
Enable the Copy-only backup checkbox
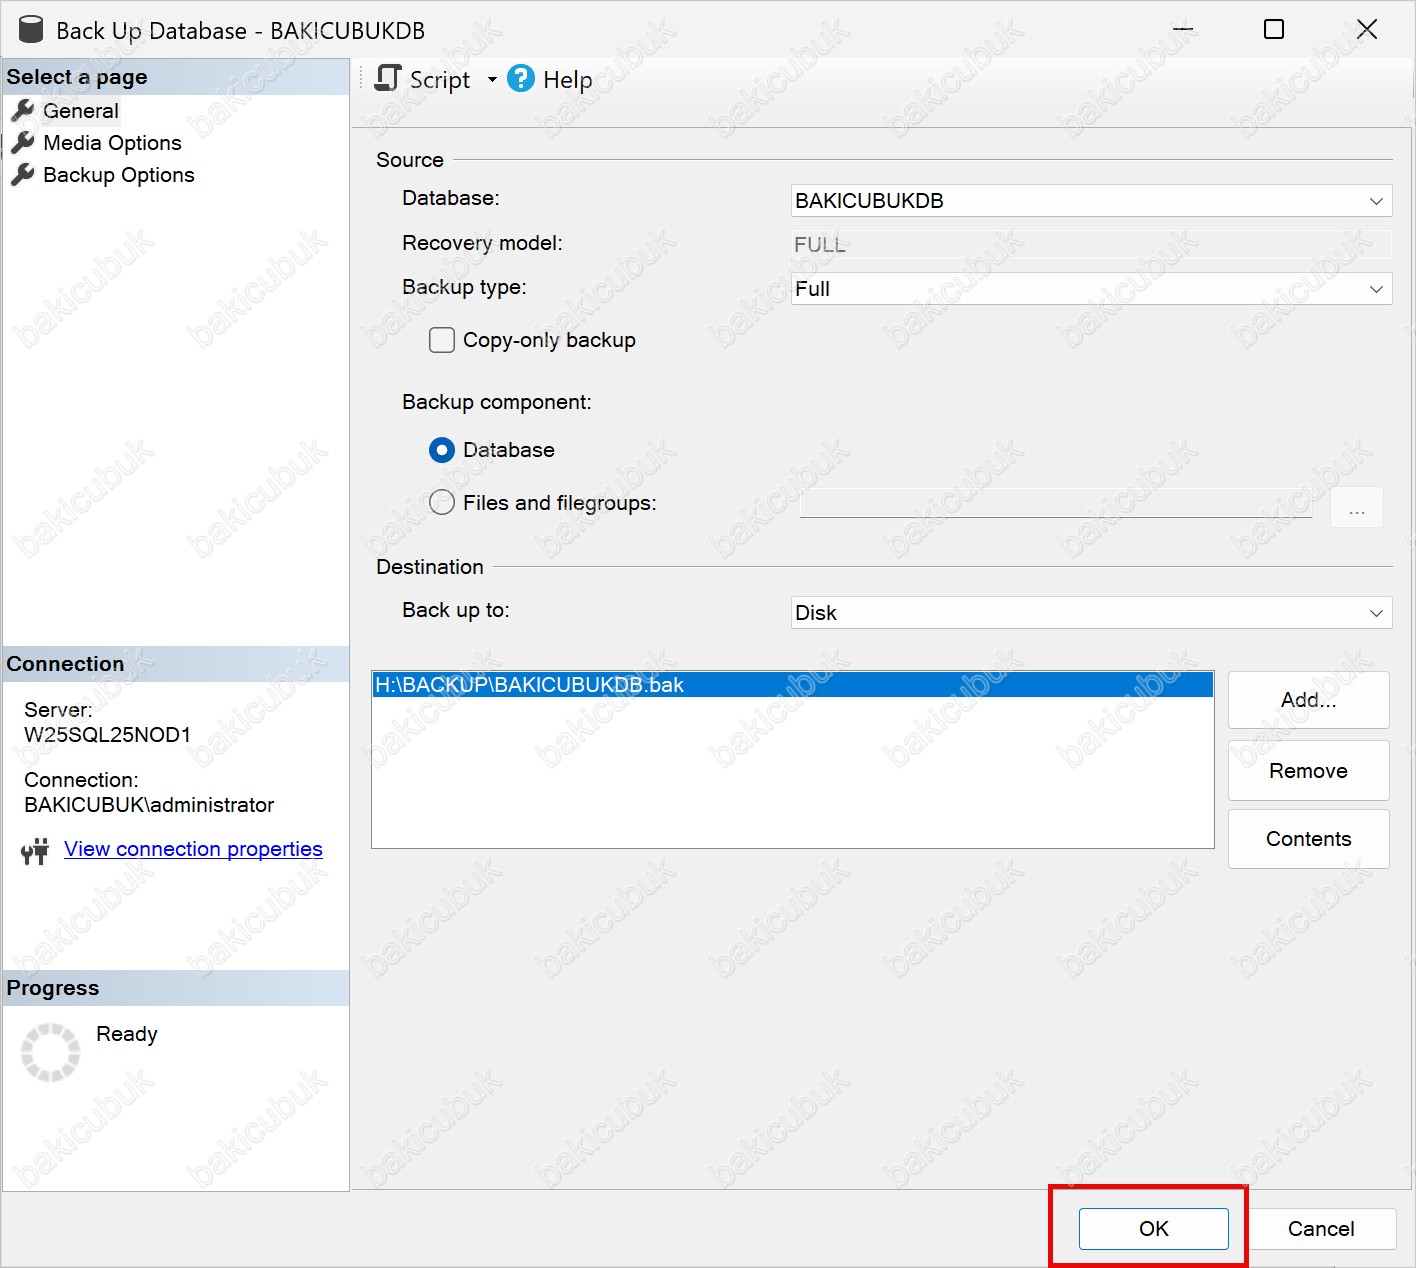[x=441, y=340]
